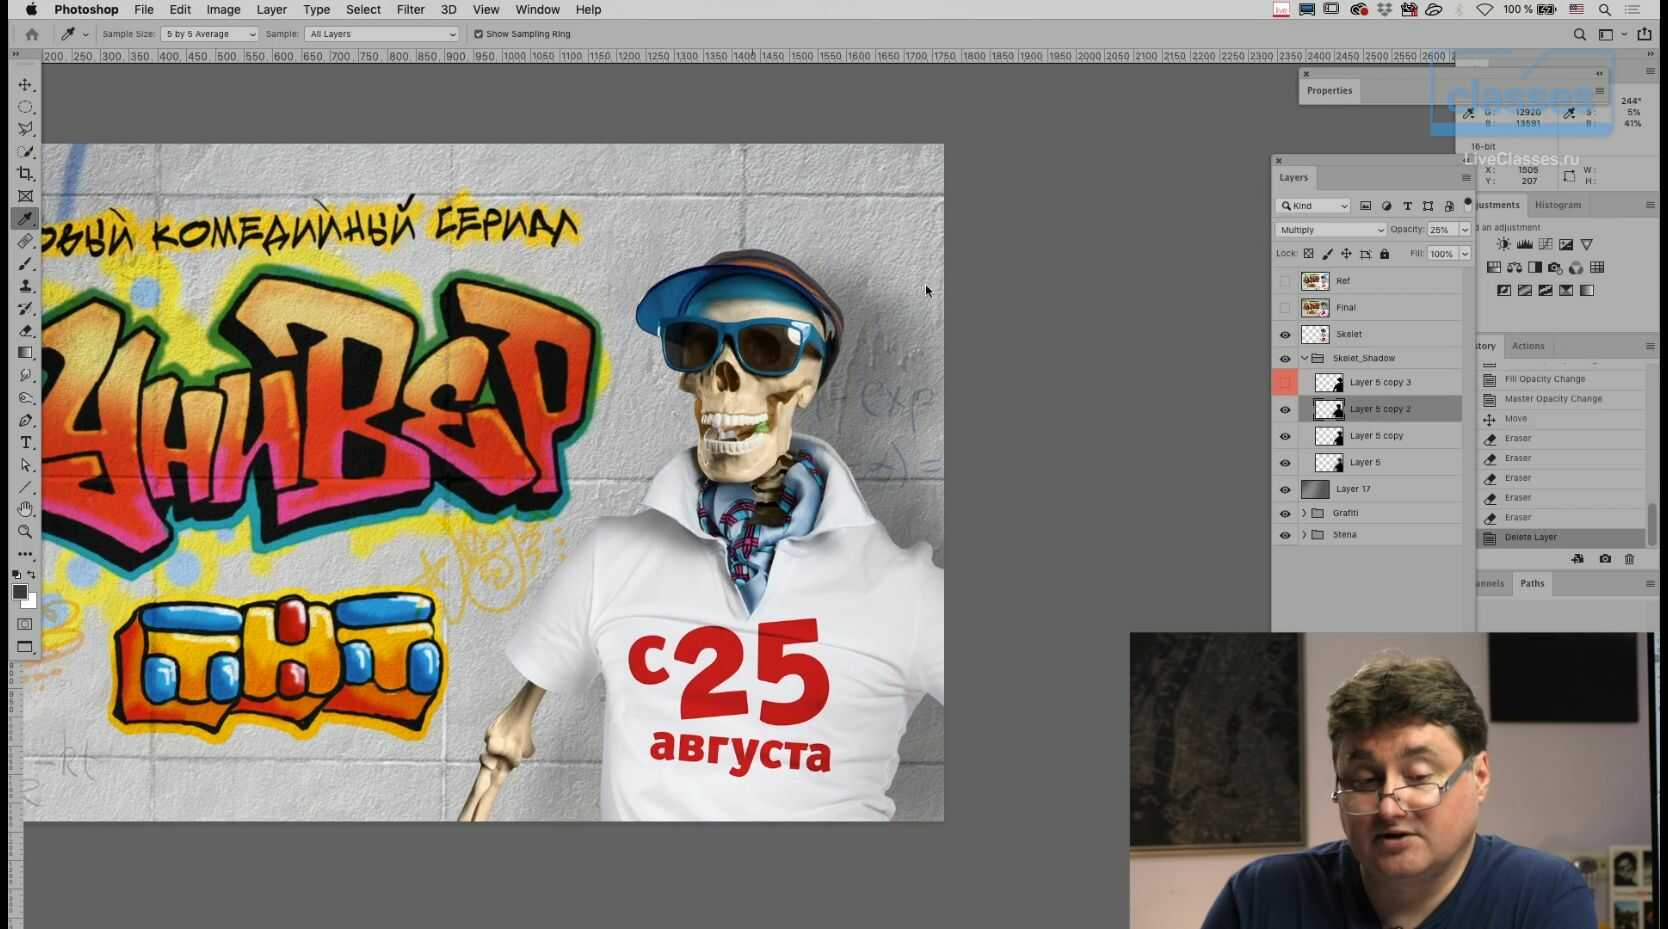Click the Lock all layer icon
1668x929 pixels.
coord(1385,254)
